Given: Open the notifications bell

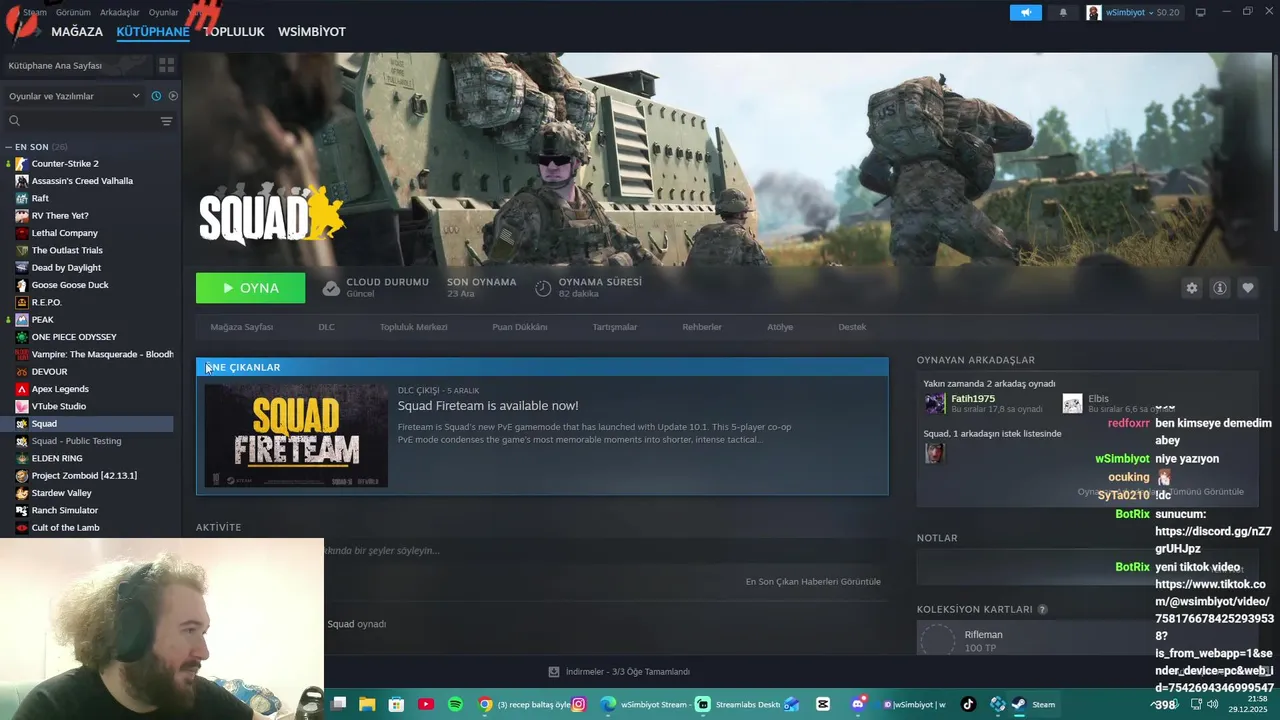Looking at the screenshot, I should [1063, 12].
